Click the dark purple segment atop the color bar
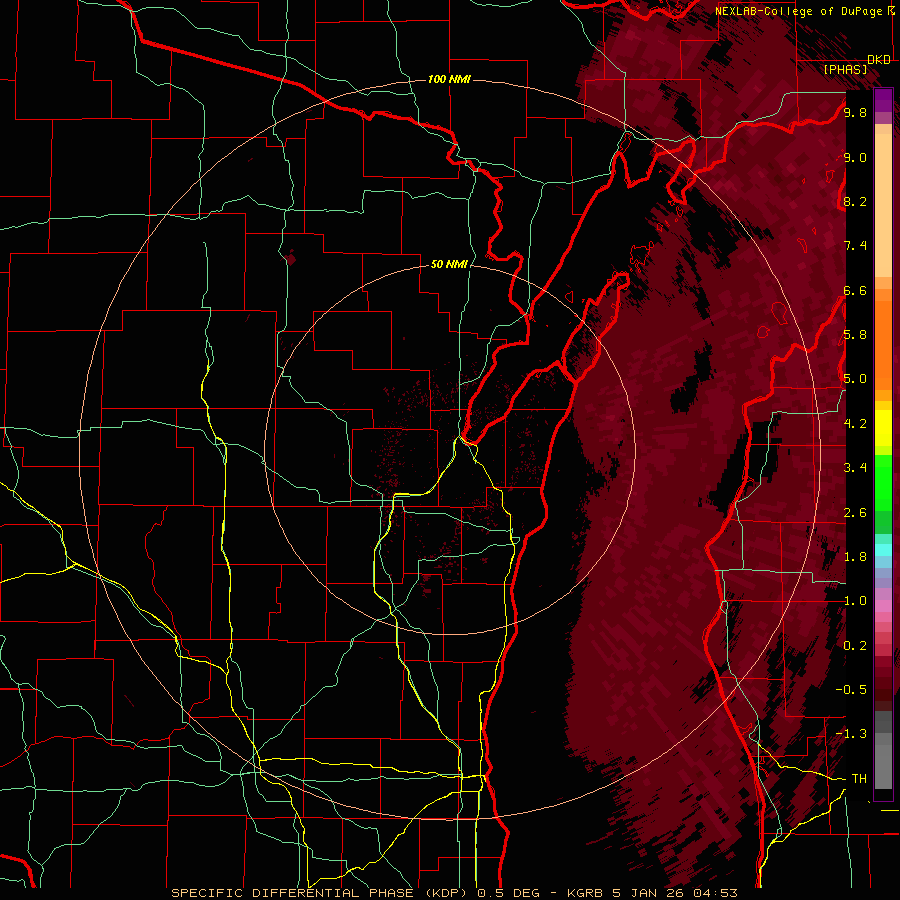900x900 pixels. [x=883, y=100]
